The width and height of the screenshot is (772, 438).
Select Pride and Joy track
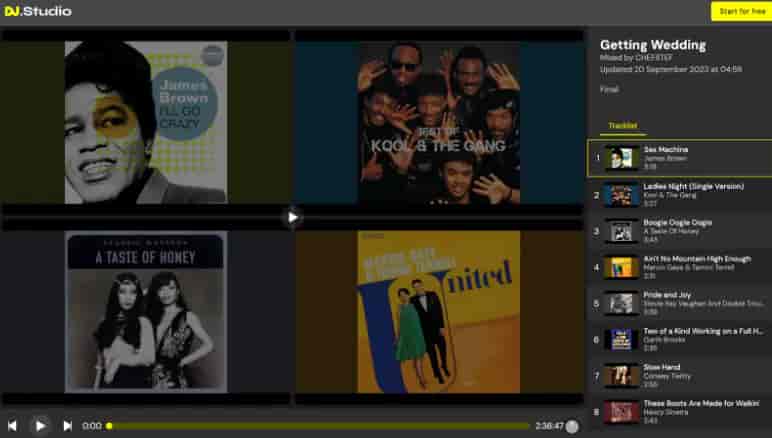[680, 303]
